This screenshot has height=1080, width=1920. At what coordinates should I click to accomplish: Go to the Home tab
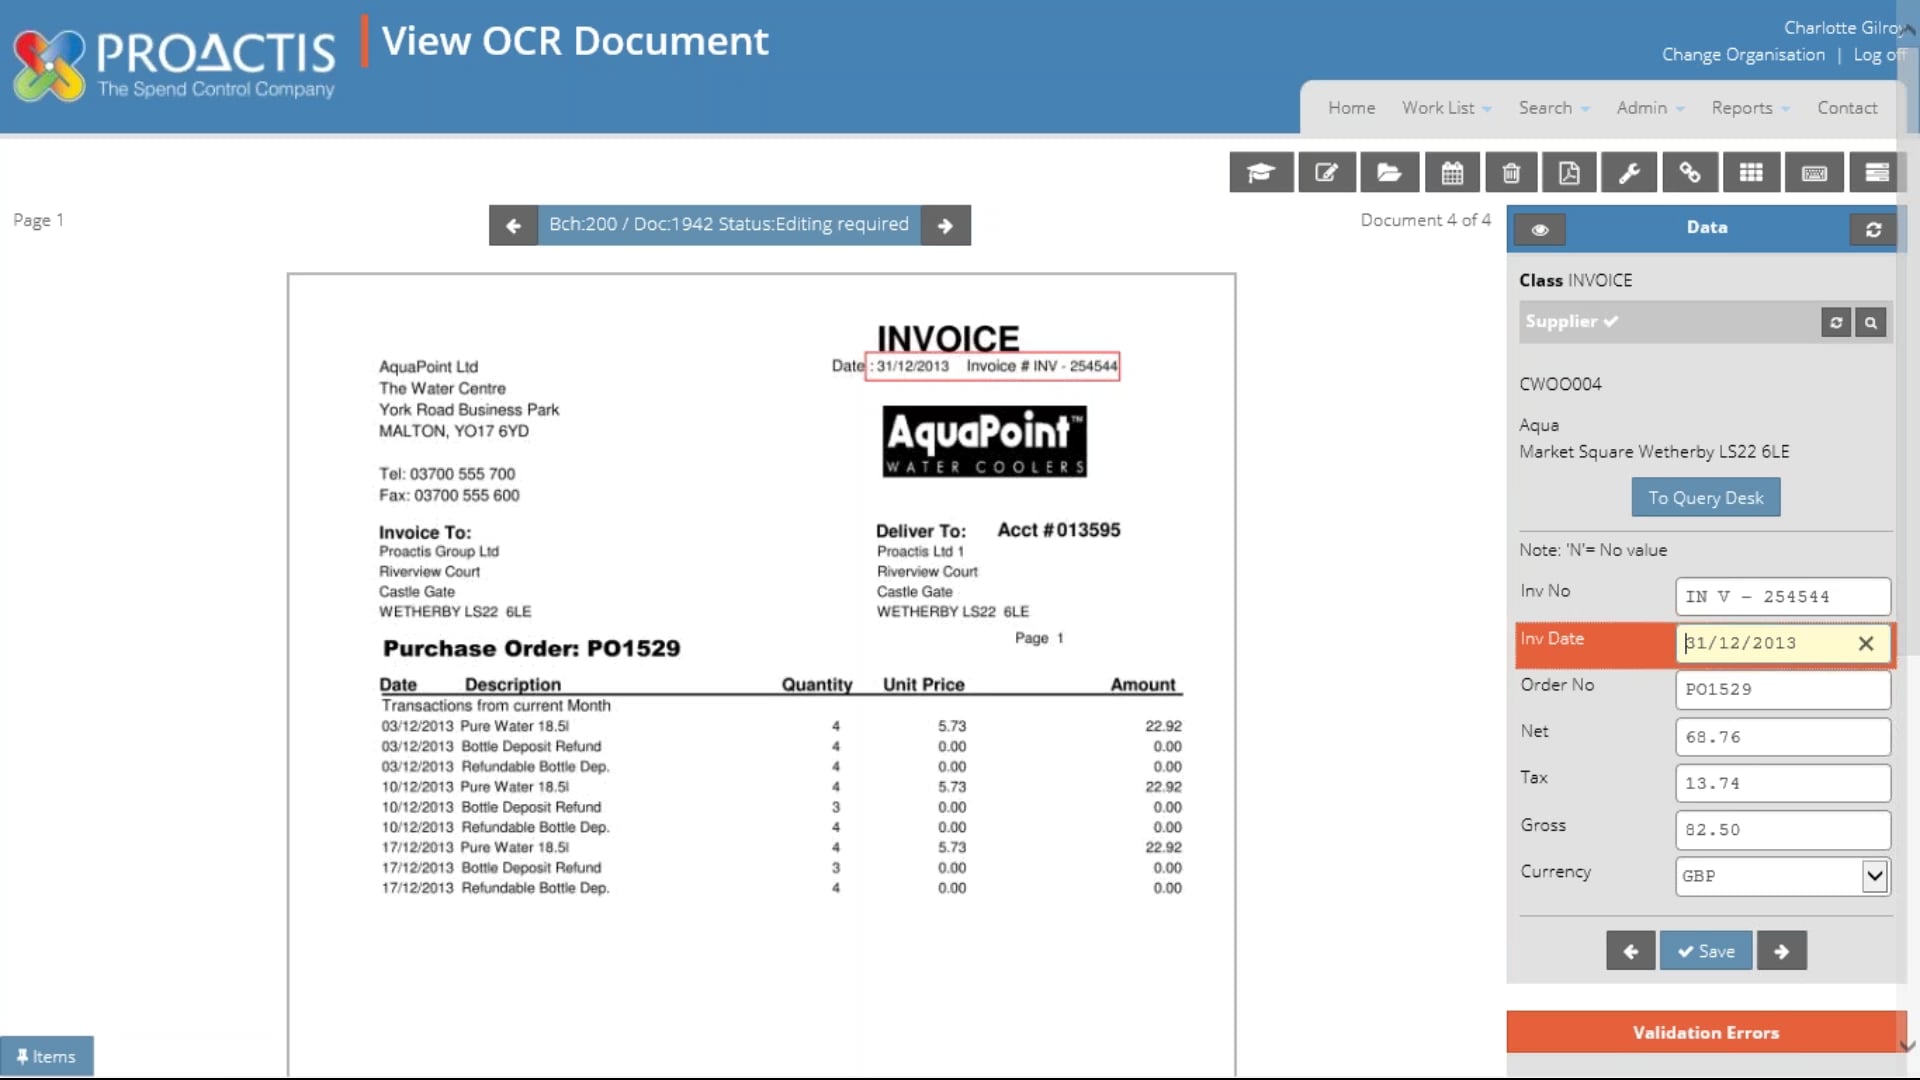pyautogui.click(x=1351, y=107)
